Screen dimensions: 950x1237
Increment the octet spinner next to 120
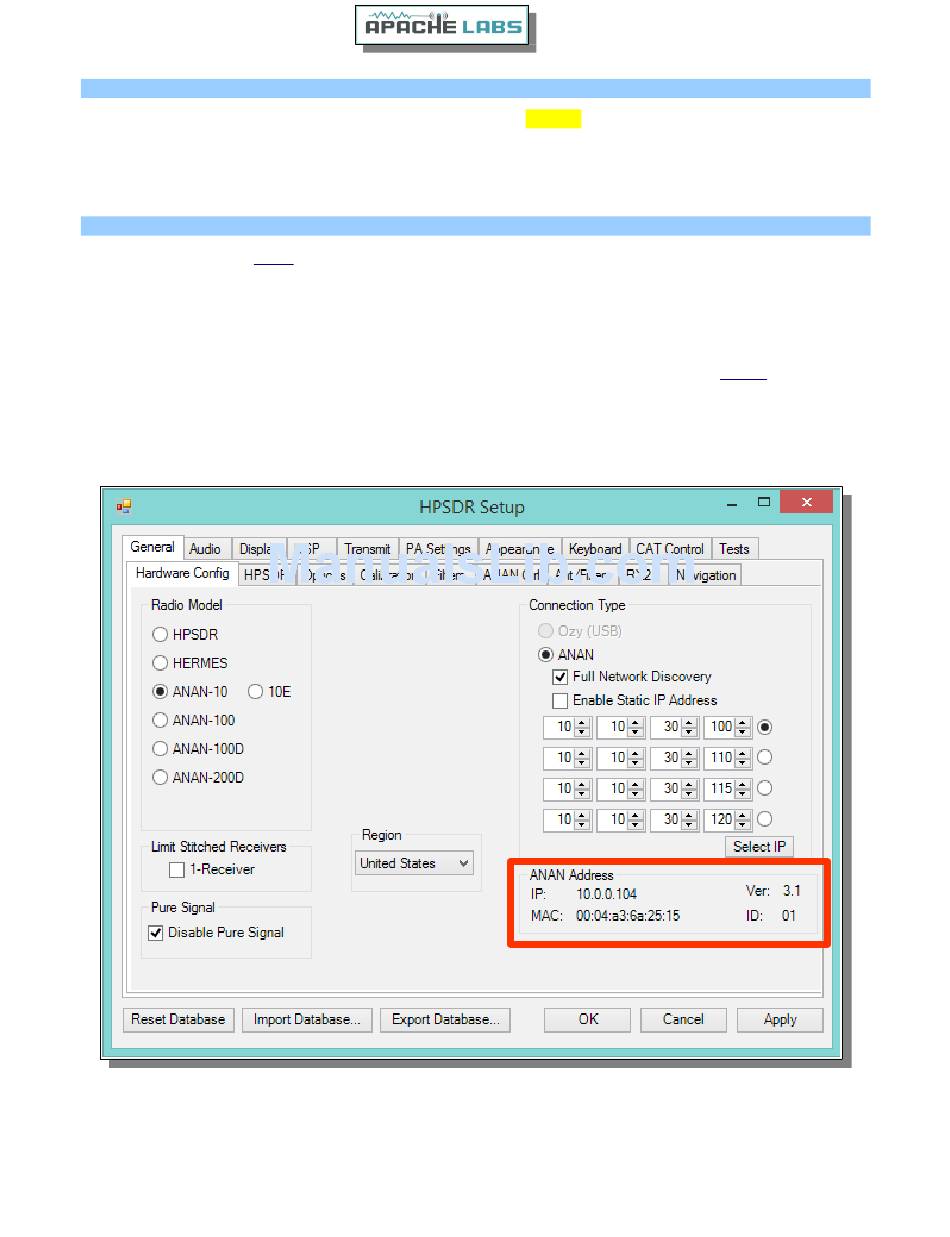743,814
